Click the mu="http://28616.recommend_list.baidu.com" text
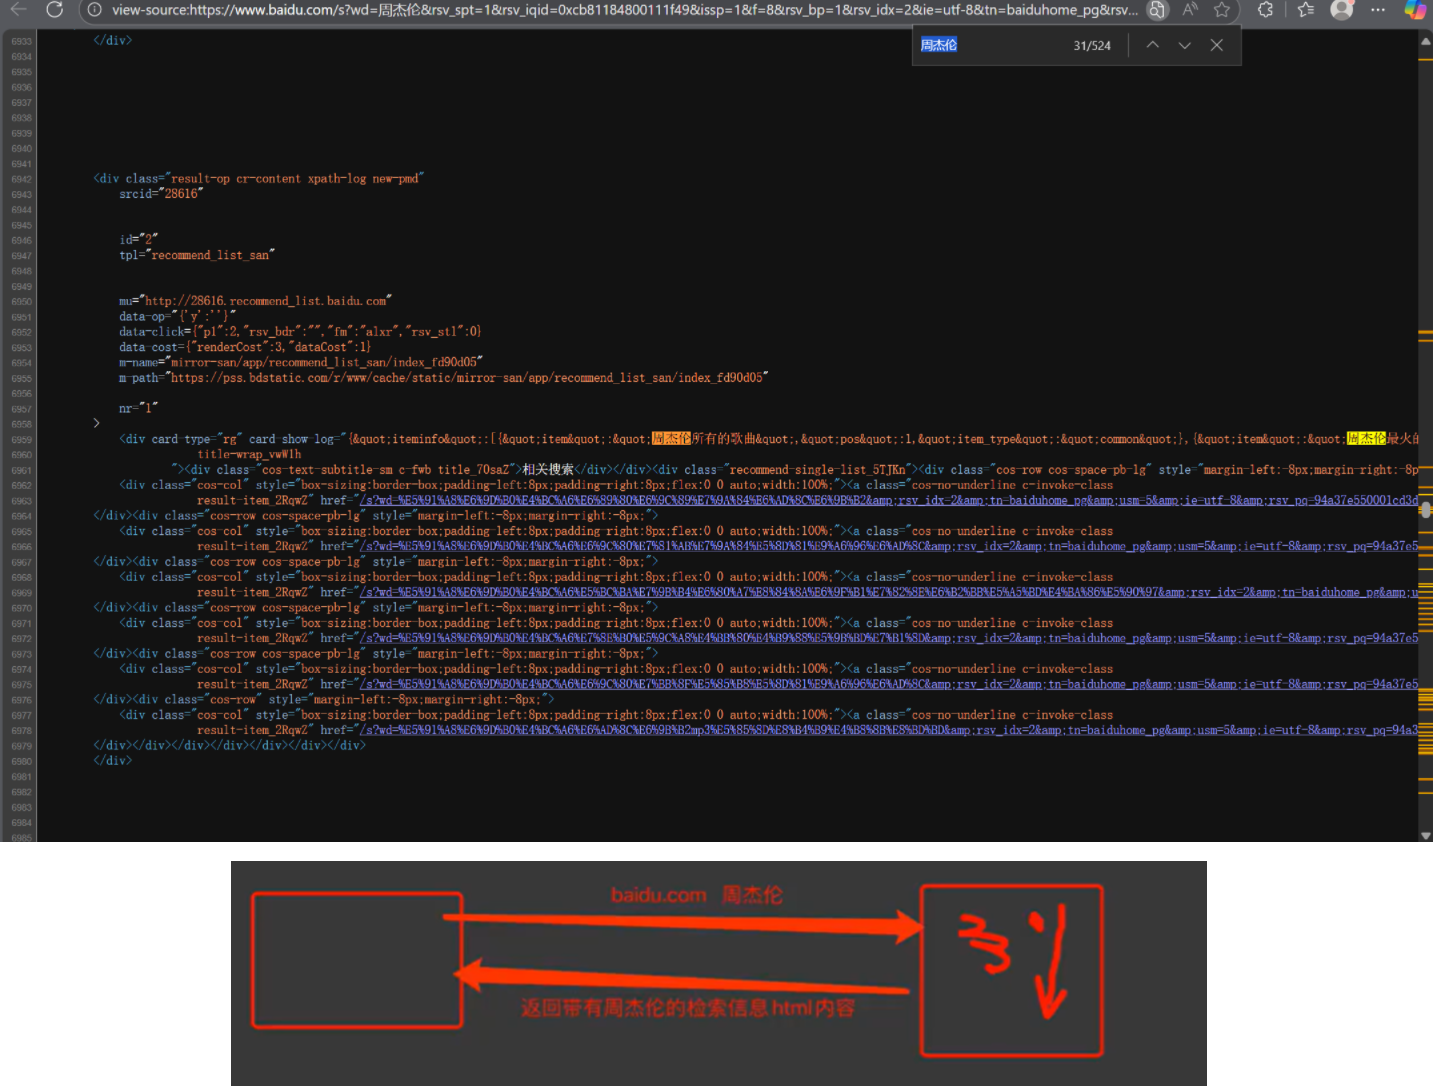 click(x=255, y=301)
